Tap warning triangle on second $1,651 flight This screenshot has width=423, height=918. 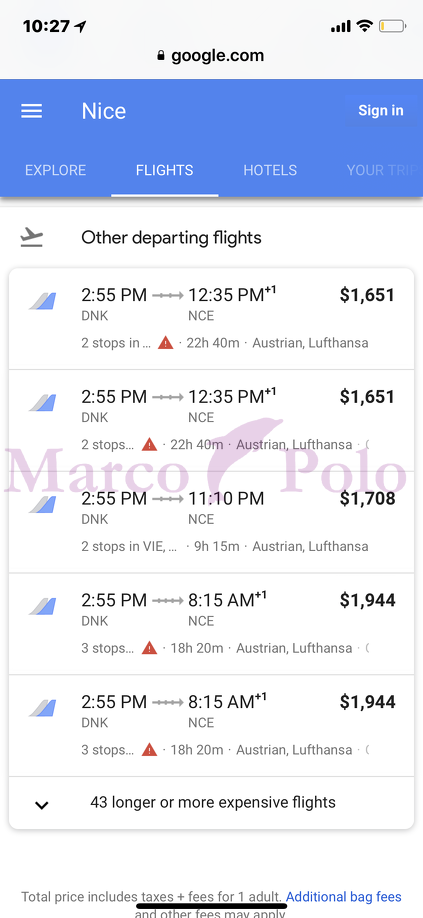[150, 445]
